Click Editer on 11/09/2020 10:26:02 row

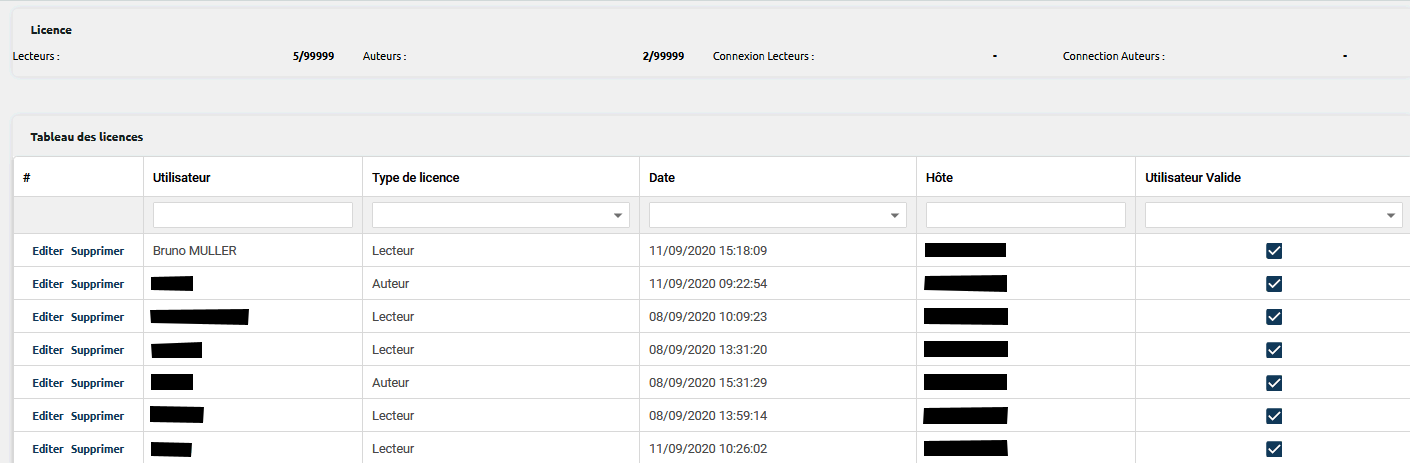(47, 449)
